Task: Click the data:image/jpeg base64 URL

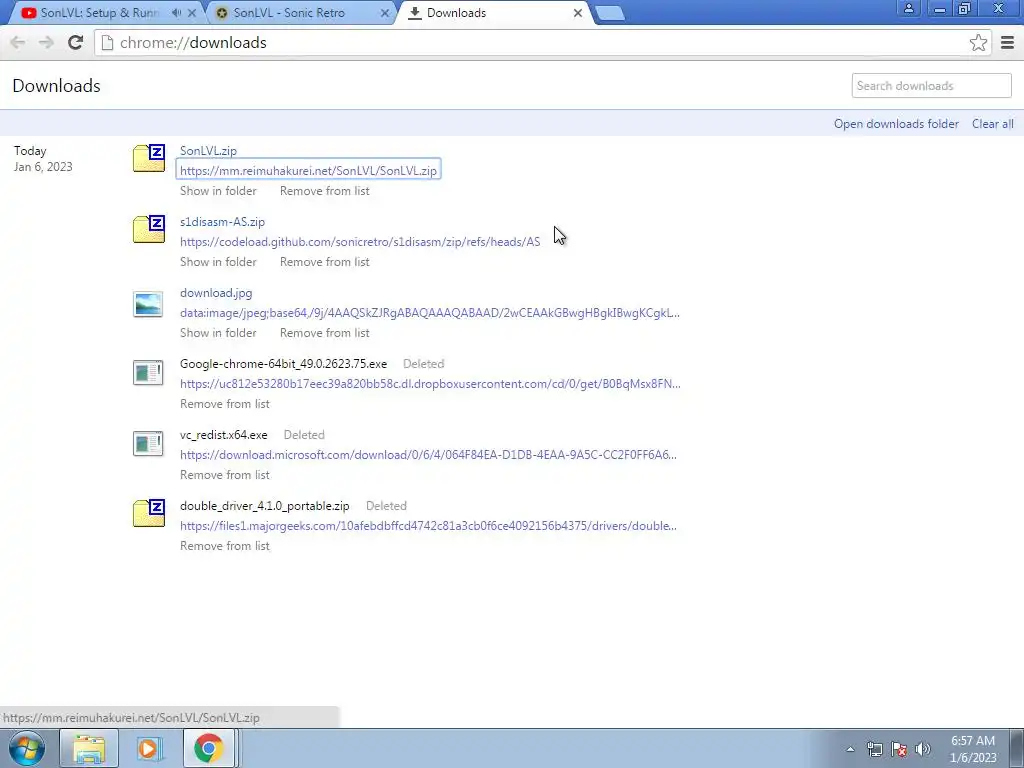Action: coord(430,313)
